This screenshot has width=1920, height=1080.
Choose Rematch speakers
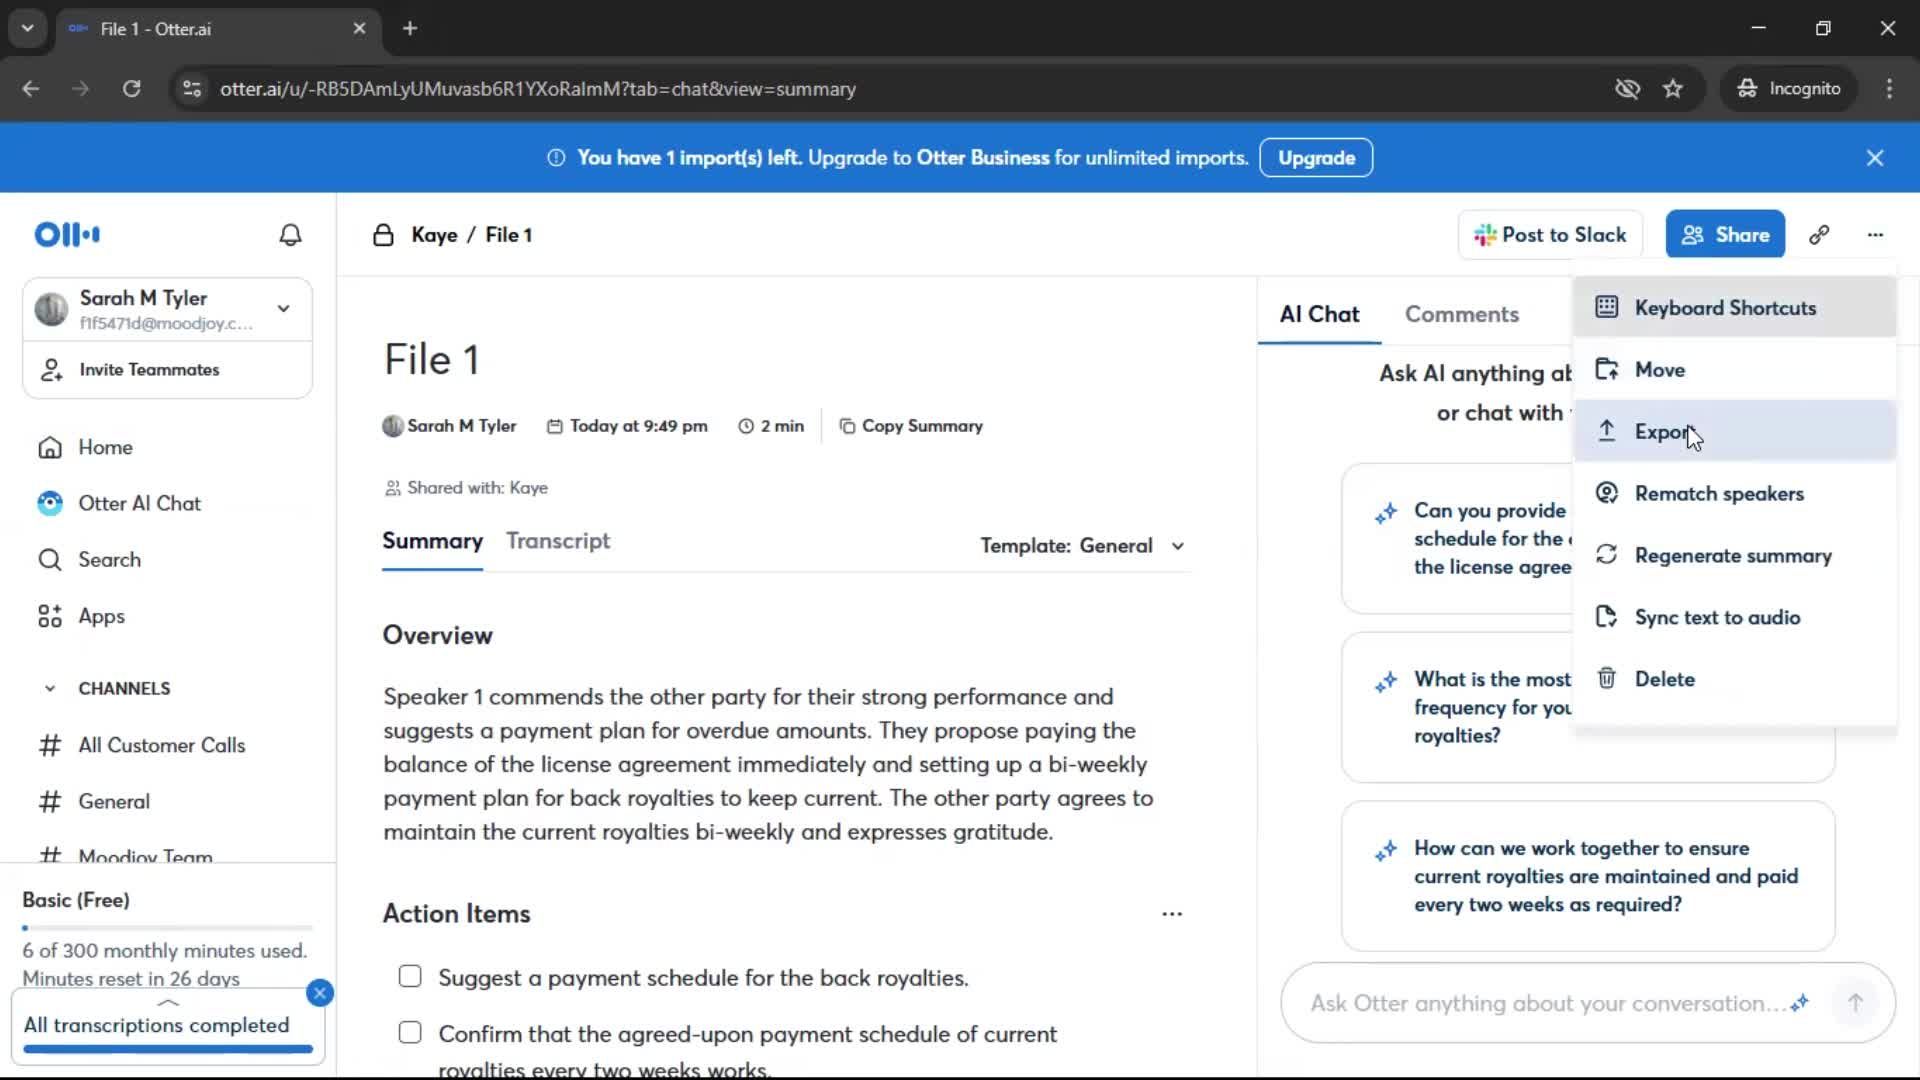click(x=1735, y=494)
